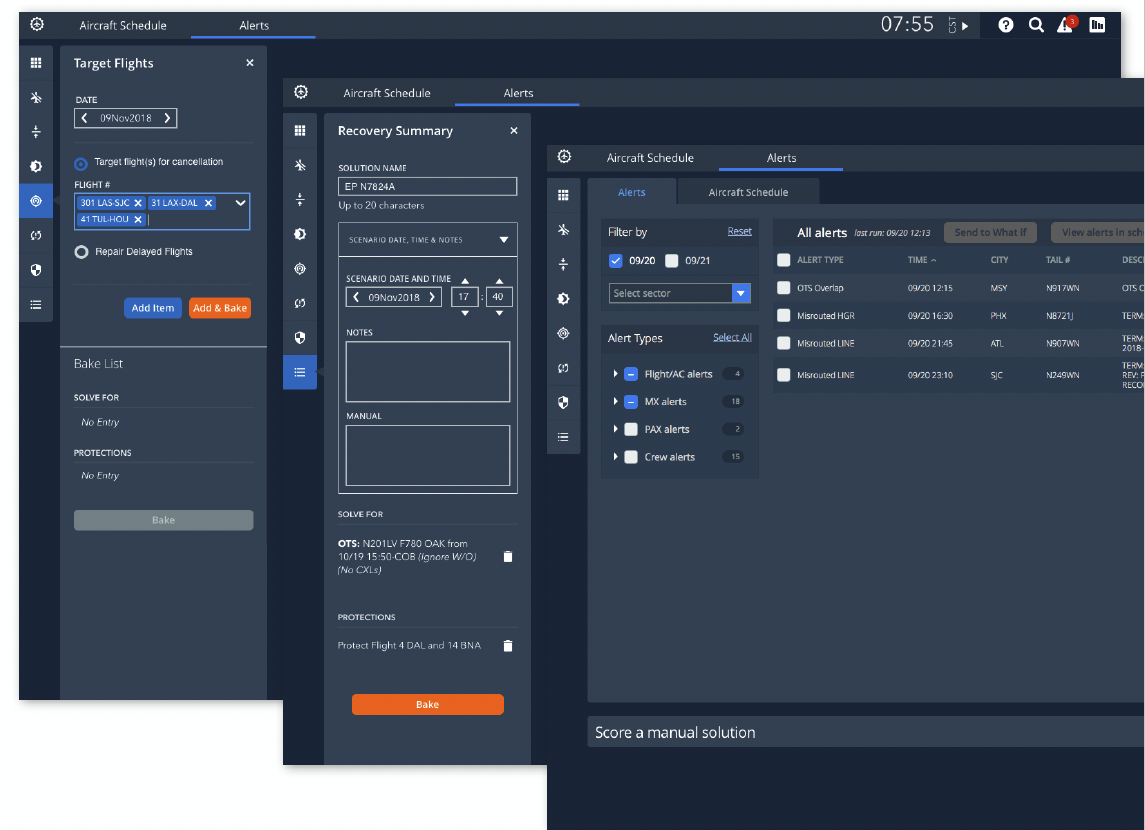The image size is (1145, 830).
Task: Check the PAX alerts checkbox
Action: point(631,429)
